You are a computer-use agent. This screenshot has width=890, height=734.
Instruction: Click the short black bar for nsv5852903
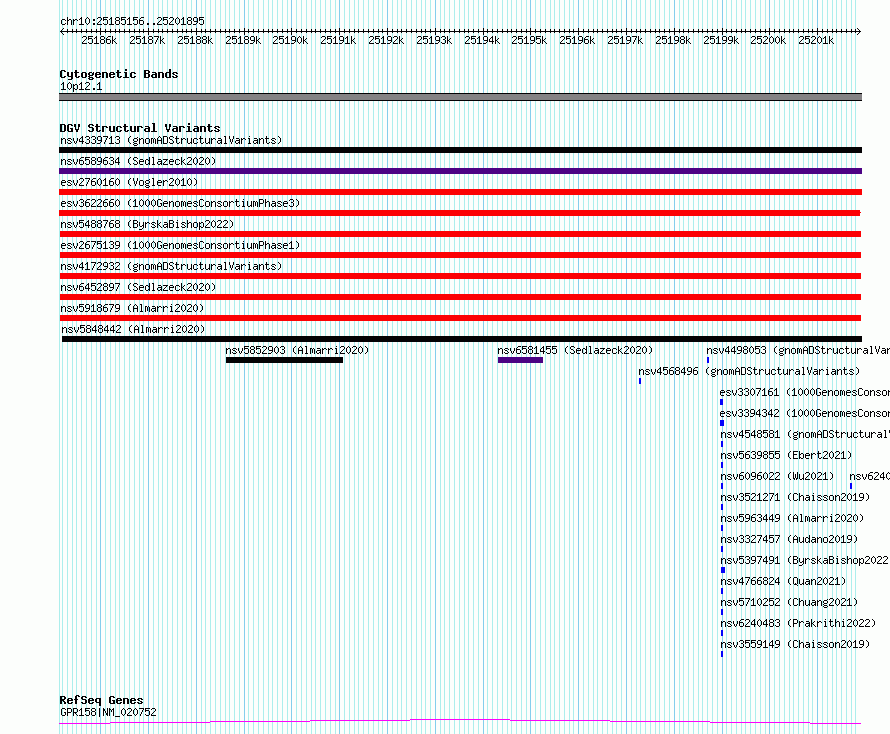tap(284, 360)
